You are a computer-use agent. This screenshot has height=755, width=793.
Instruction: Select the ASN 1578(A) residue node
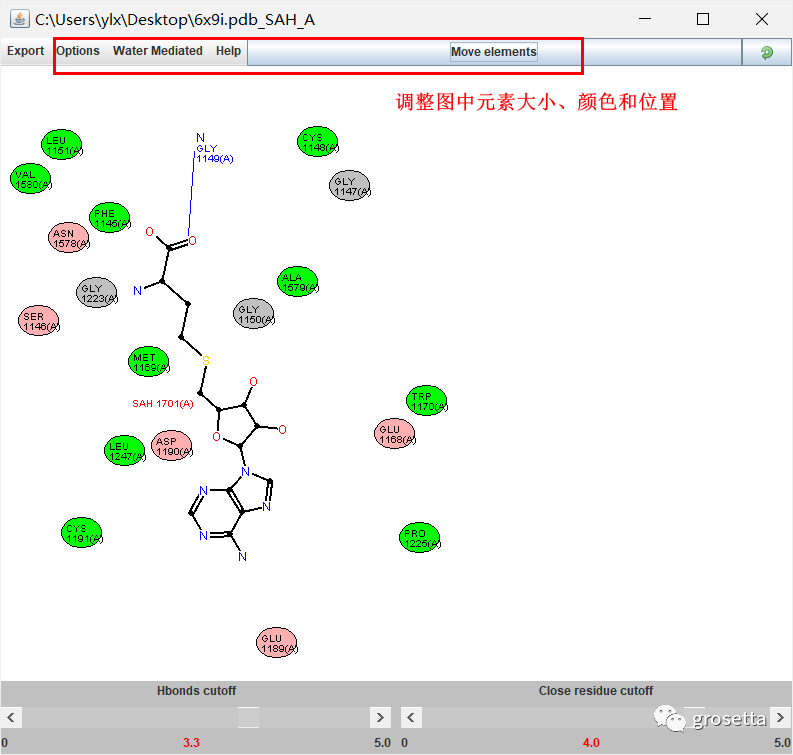(69, 237)
